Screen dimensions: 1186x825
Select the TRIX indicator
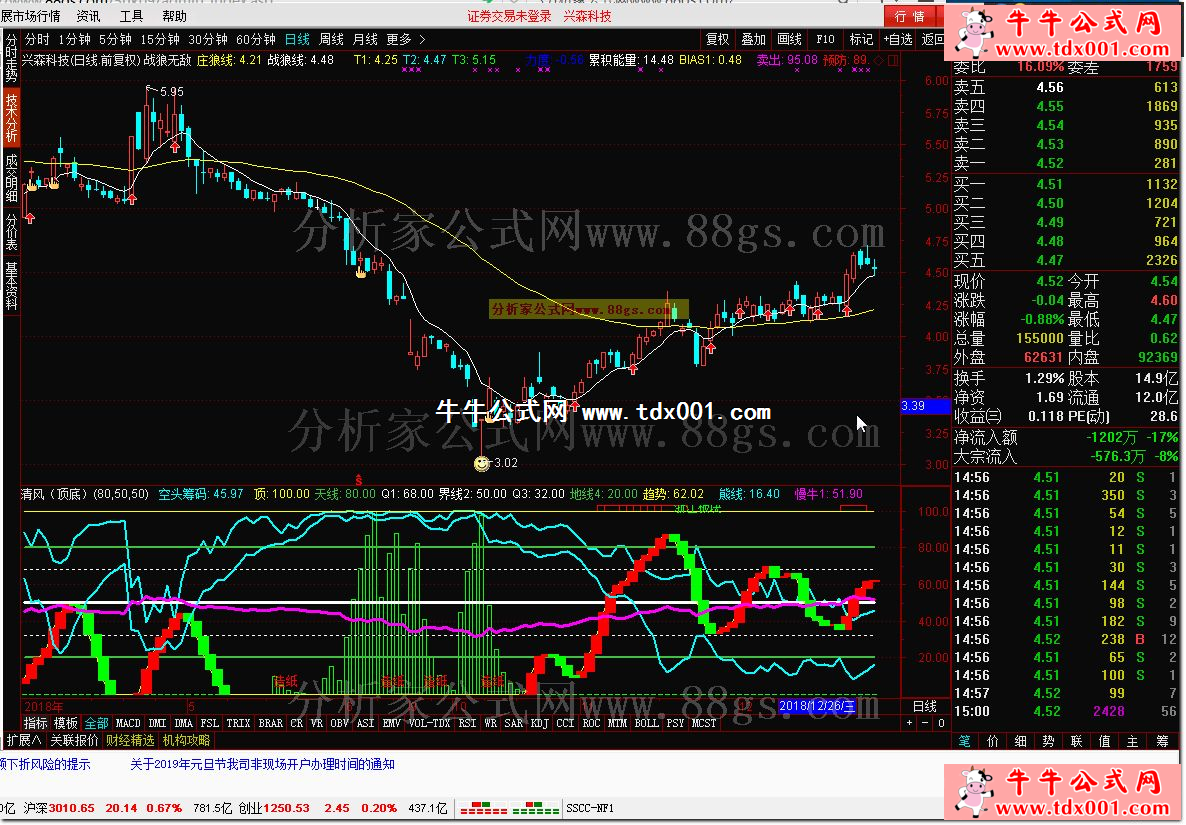pos(238,723)
